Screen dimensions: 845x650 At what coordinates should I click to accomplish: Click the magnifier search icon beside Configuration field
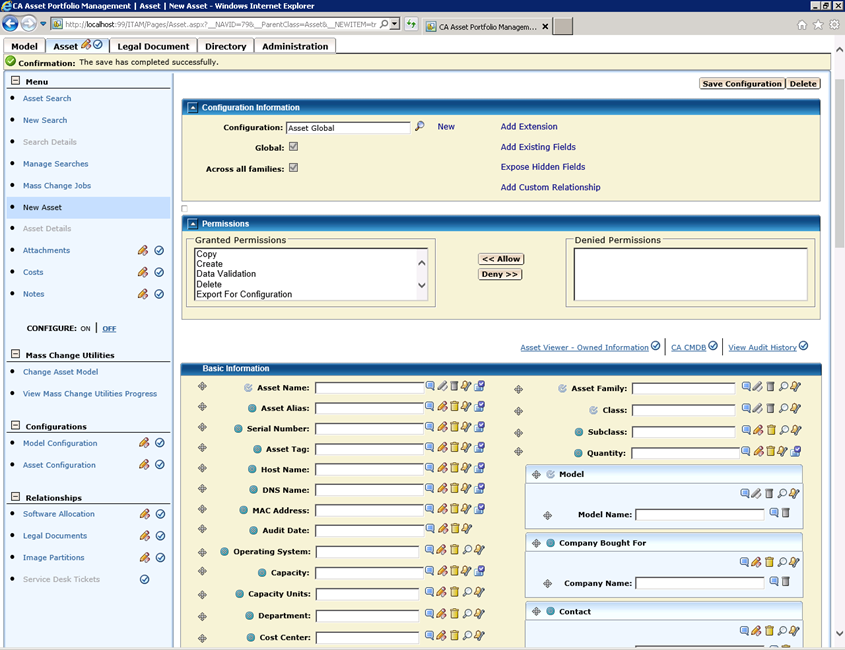pyautogui.click(x=420, y=127)
